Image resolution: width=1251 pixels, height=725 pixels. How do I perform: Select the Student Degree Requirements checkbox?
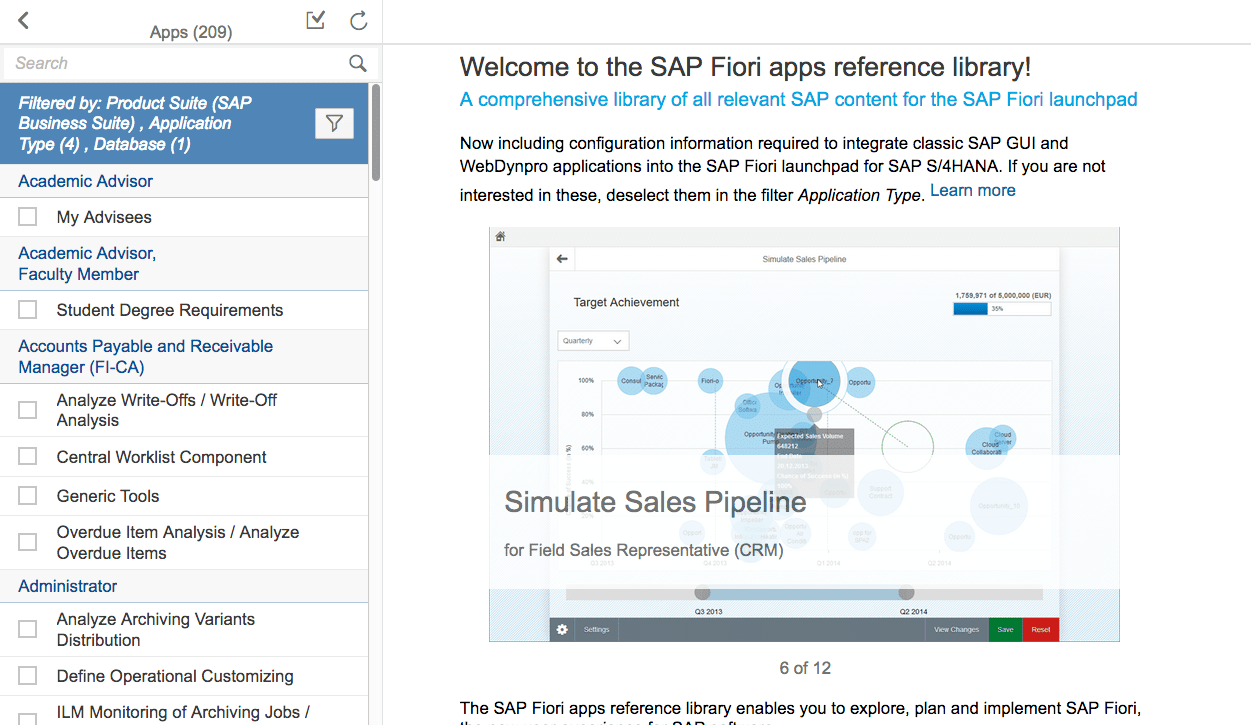28,310
